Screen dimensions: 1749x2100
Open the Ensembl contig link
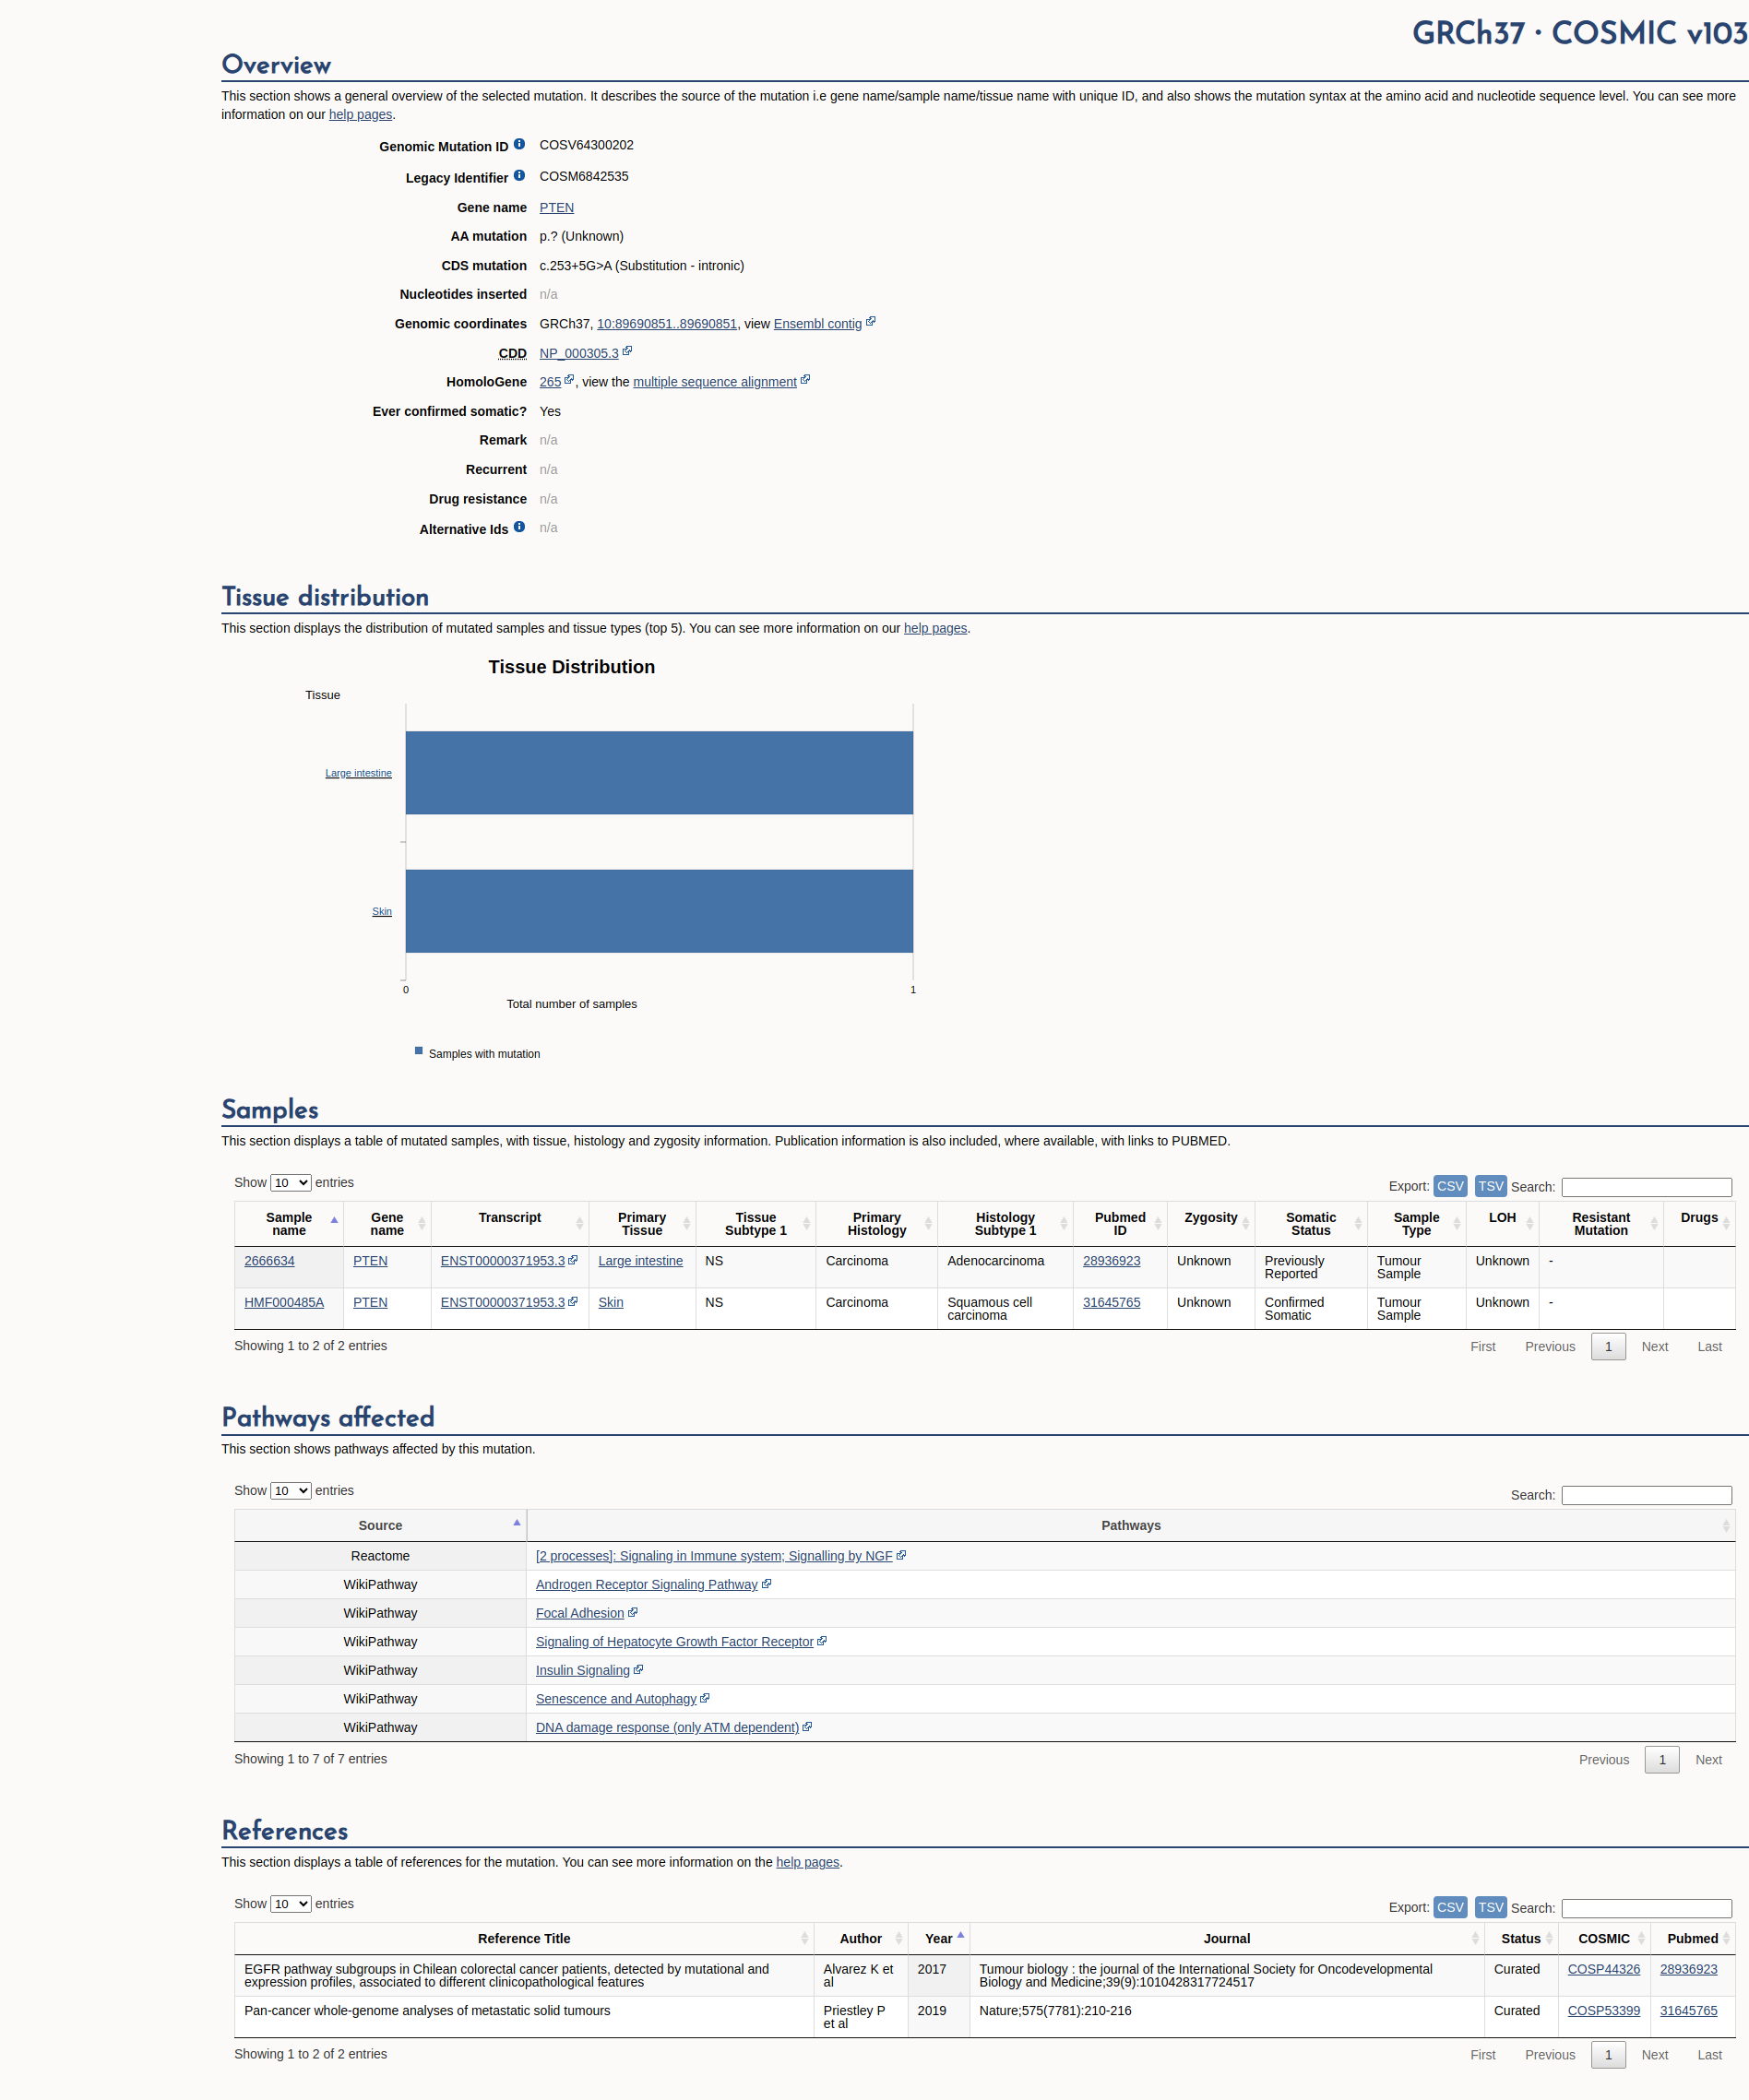[x=817, y=324]
